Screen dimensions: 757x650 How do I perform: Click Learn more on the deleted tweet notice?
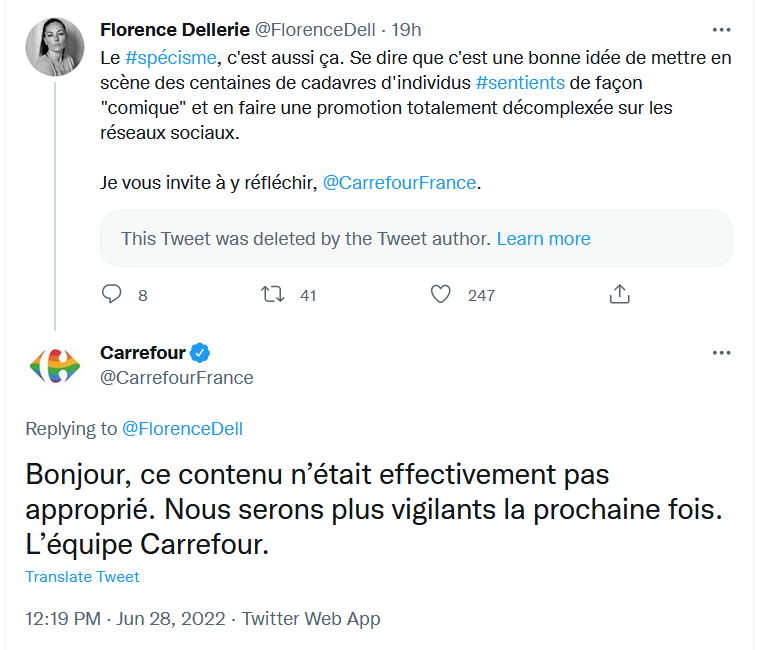point(544,239)
